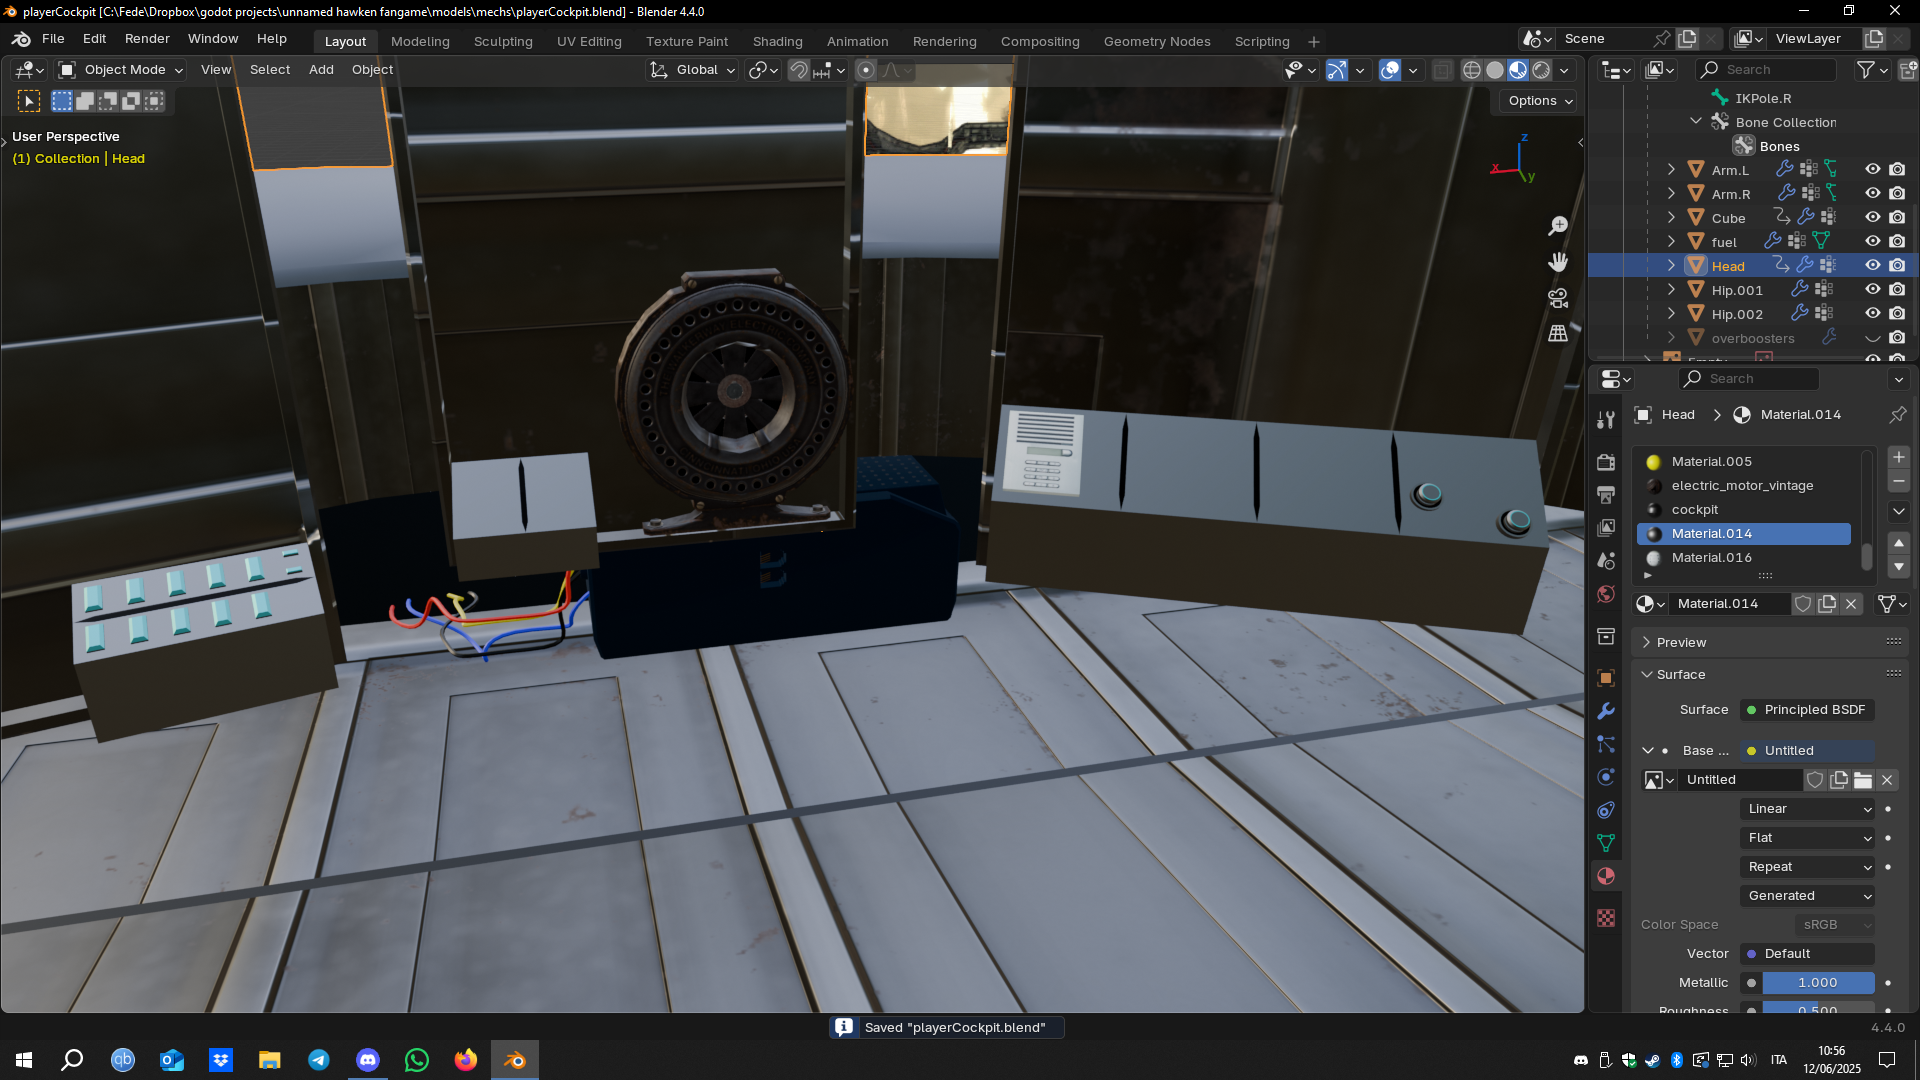Toggle snapping magnet in viewport header
Image resolution: width=1920 pixels, height=1080 pixels.
[x=798, y=70]
